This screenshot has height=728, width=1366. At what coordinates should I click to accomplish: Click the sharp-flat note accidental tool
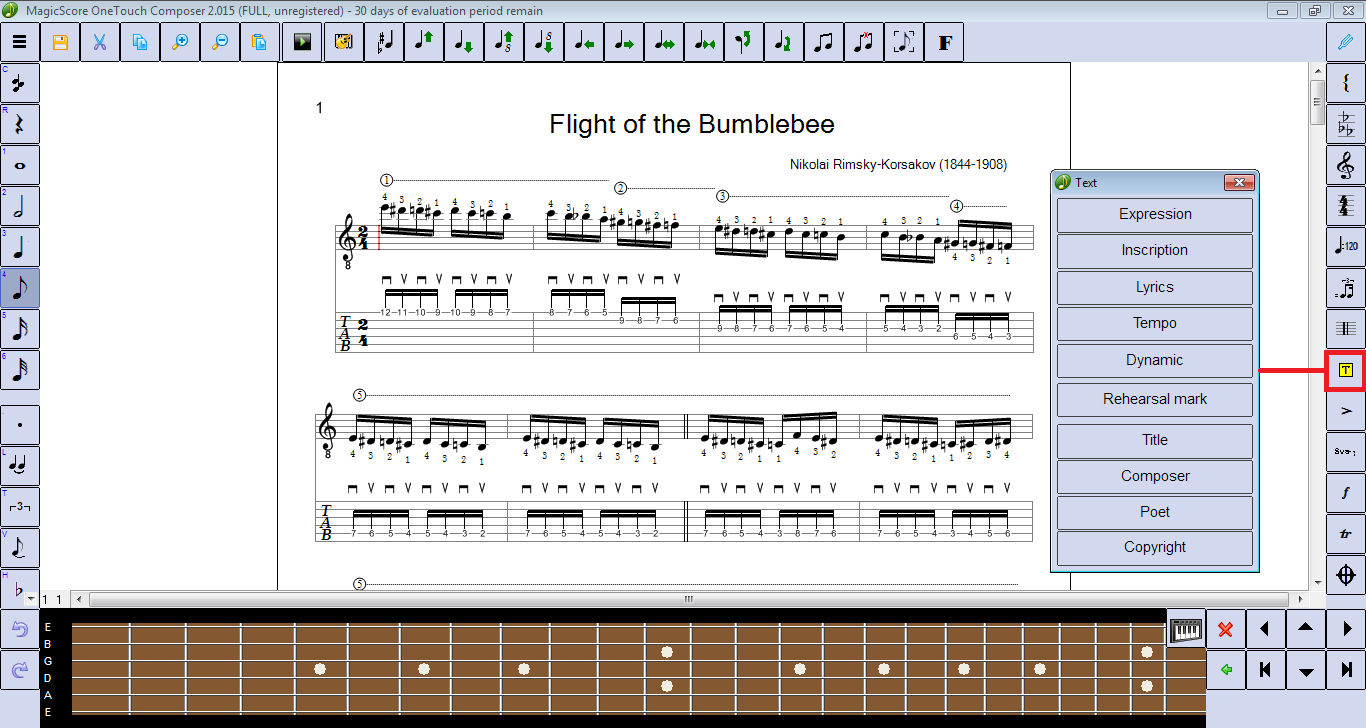[x=384, y=42]
